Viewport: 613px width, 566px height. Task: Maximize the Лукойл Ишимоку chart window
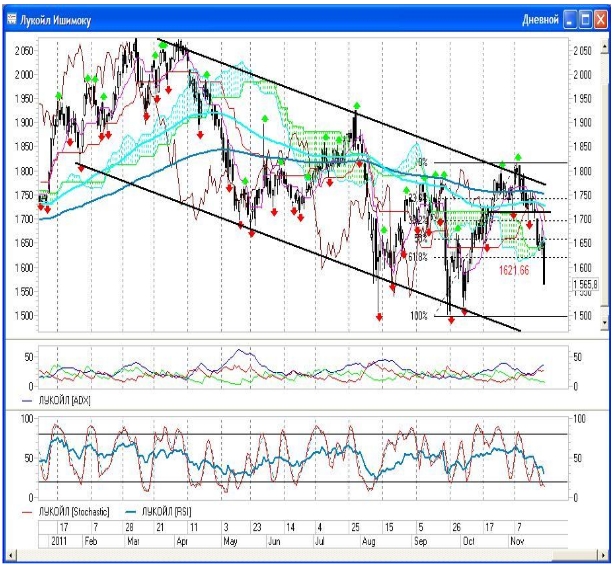[x=585, y=20]
